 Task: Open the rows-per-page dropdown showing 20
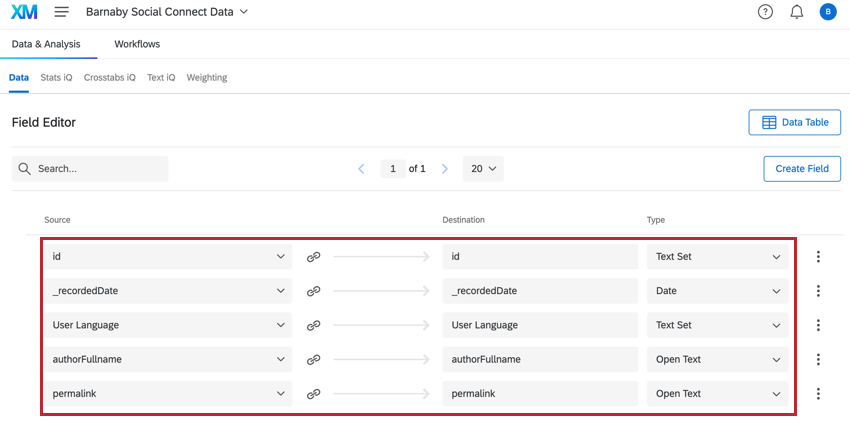[483, 169]
